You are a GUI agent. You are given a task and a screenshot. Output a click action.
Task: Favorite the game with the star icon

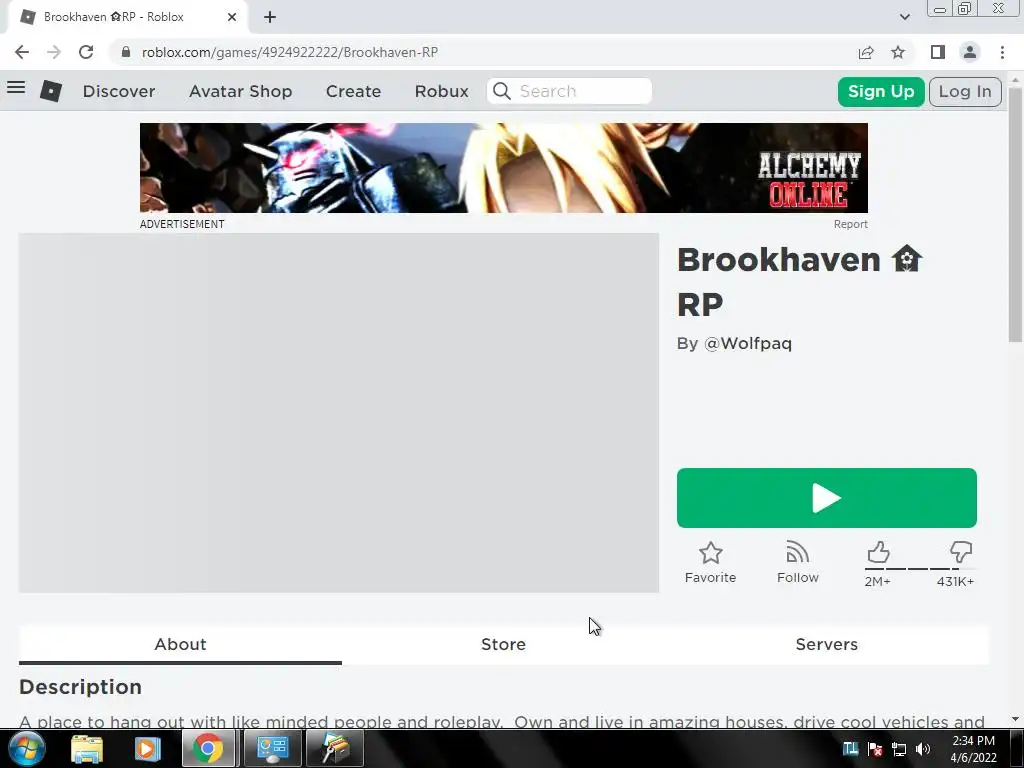click(711, 554)
